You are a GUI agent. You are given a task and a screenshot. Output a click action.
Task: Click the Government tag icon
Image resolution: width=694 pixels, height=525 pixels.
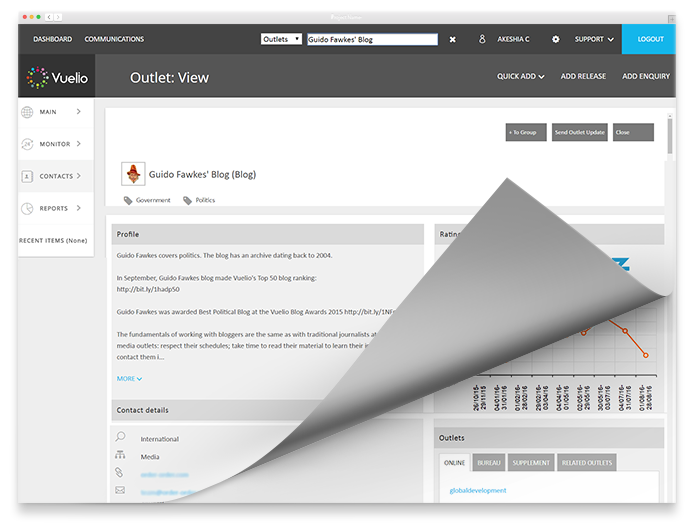click(128, 201)
